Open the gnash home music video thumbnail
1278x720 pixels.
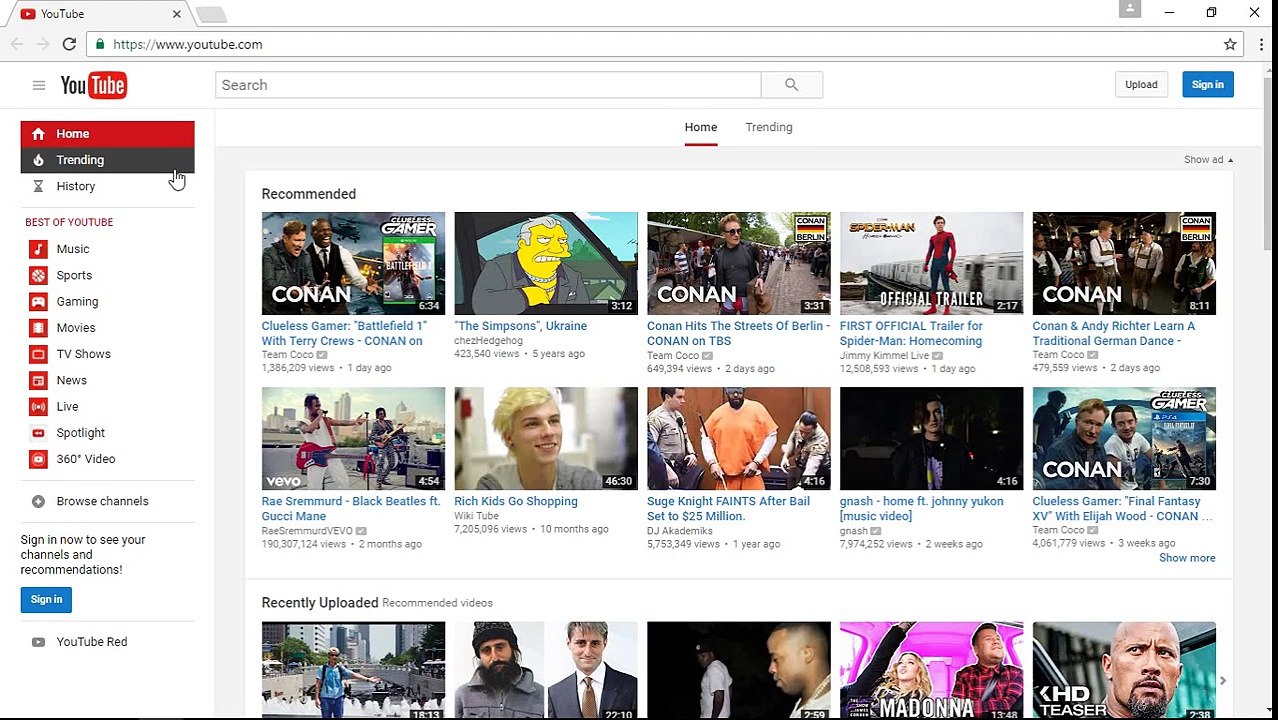(x=931, y=439)
